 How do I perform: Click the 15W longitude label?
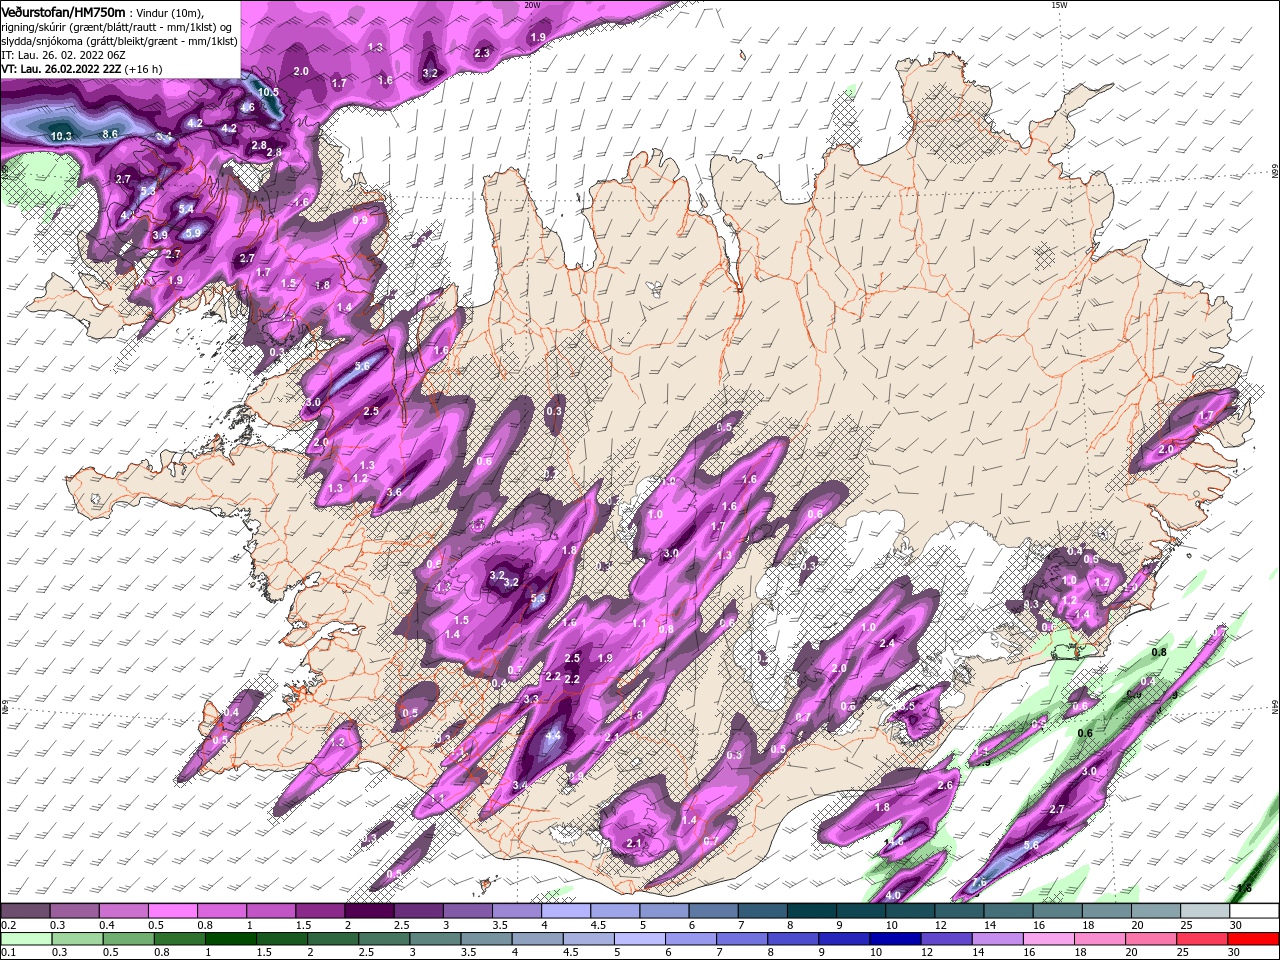coord(1059,5)
